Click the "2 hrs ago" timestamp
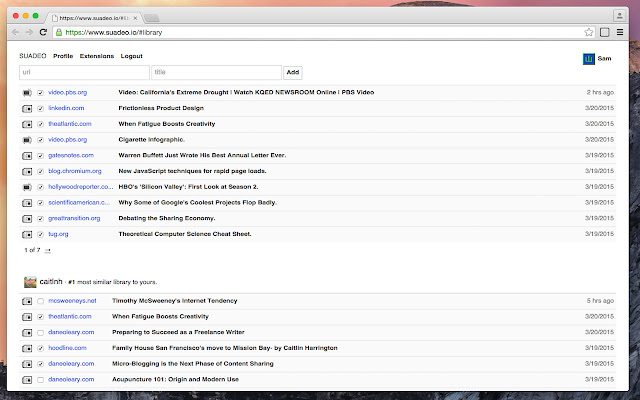The height and width of the screenshot is (400, 640). click(x=600, y=92)
